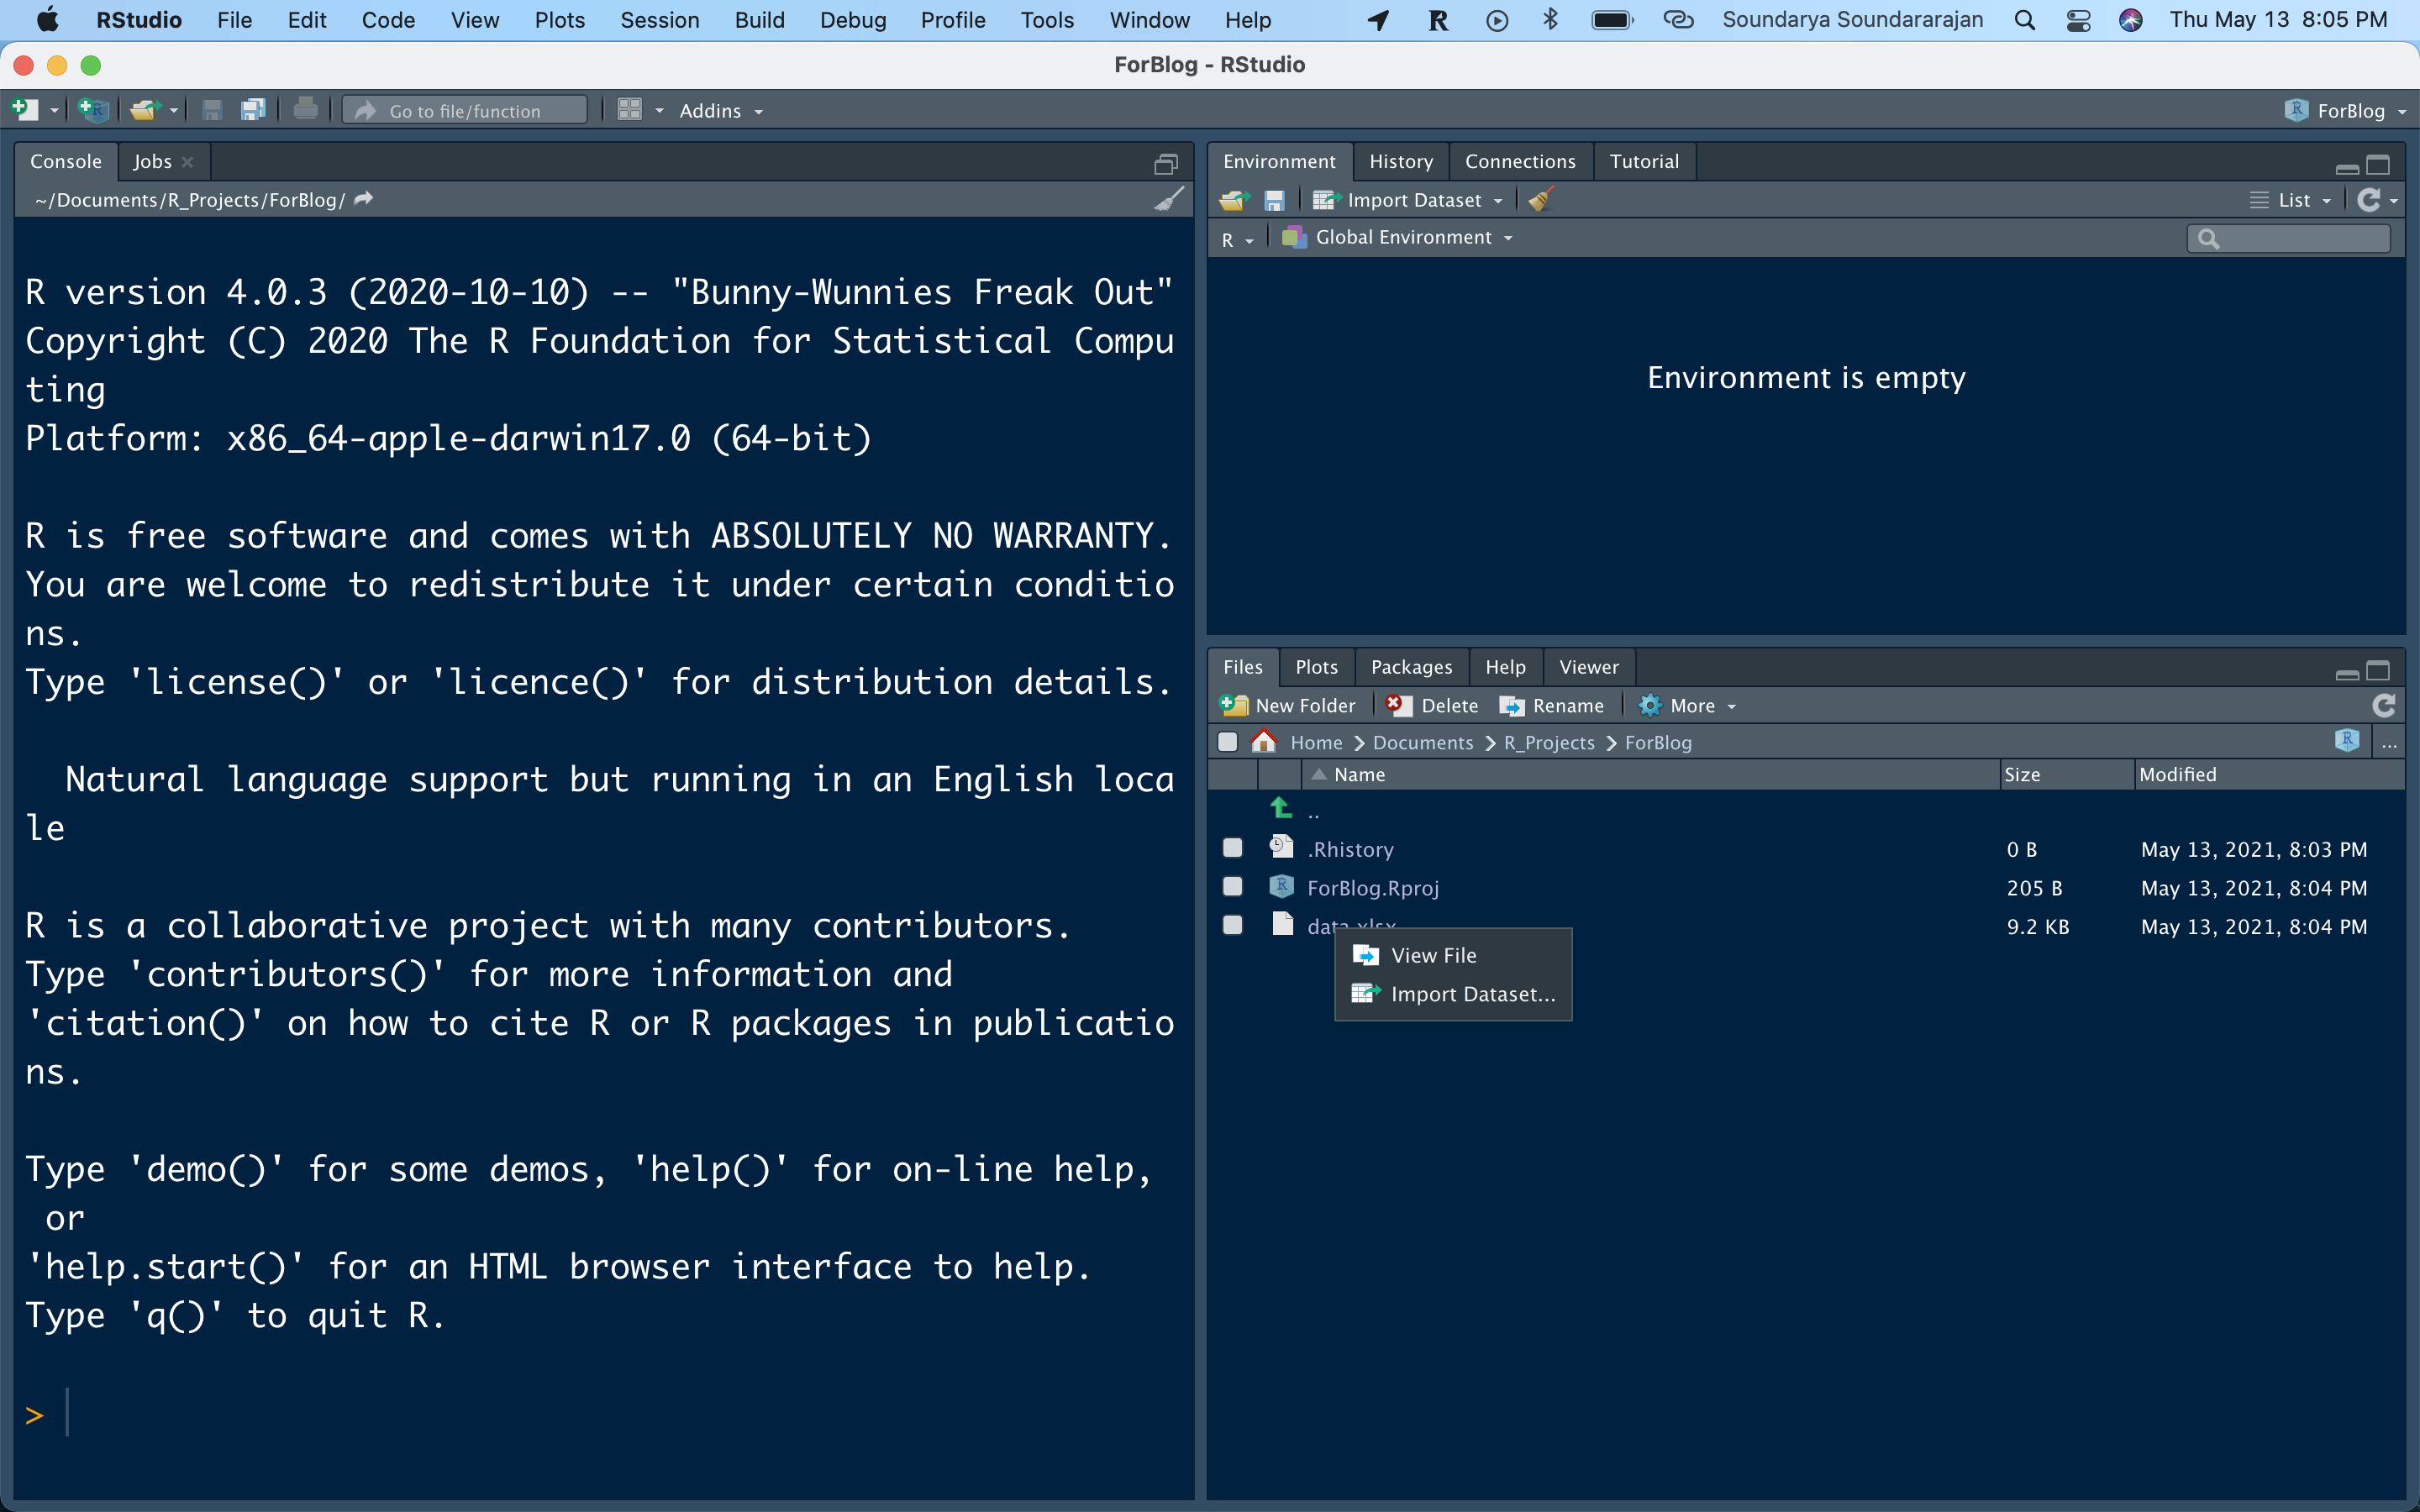
Task: Click the Siri icon in menu bar
Action: click(2131, 20)
